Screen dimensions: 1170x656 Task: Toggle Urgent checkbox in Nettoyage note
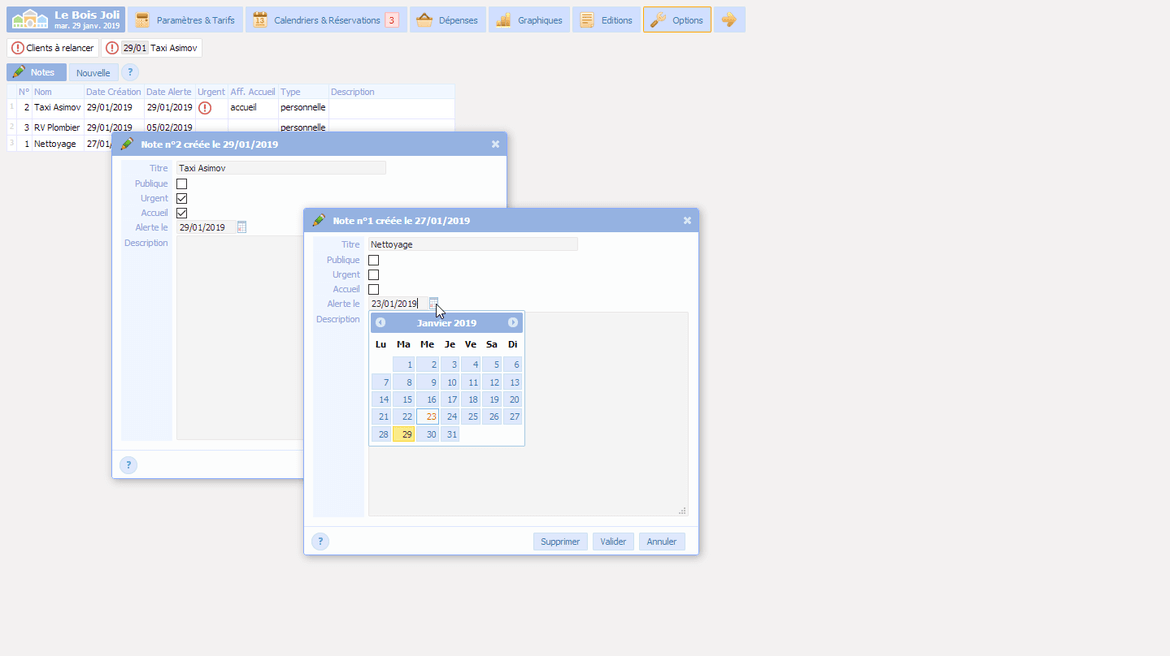click(373, 275)
